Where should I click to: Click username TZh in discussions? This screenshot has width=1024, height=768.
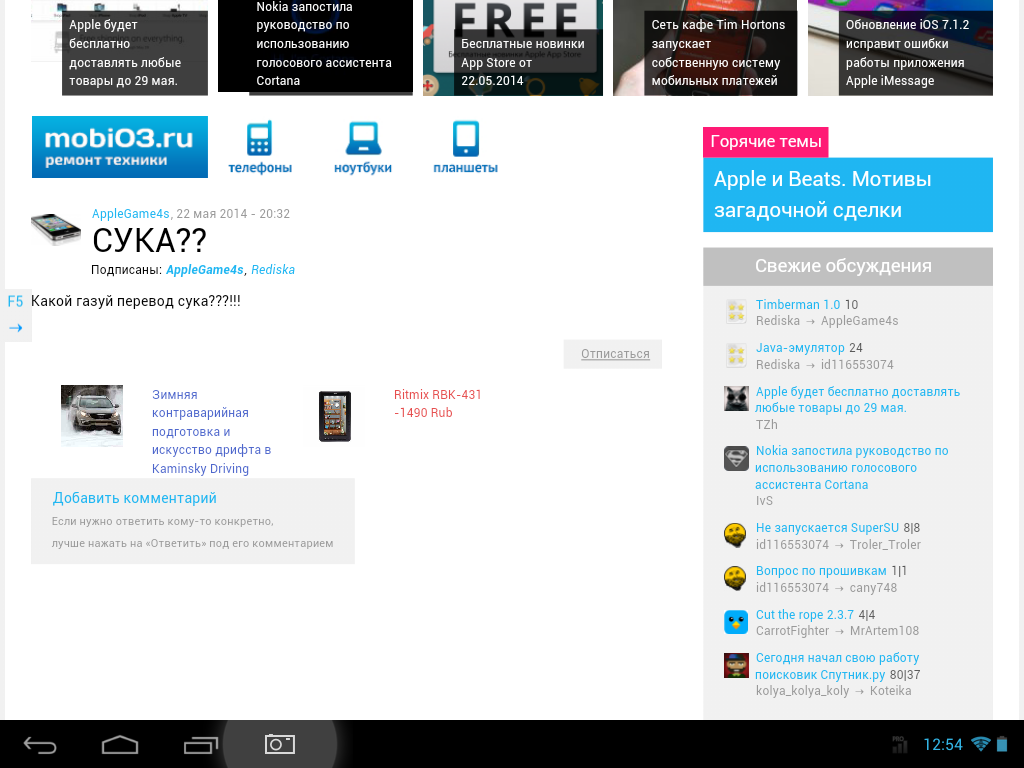(767, 424)
